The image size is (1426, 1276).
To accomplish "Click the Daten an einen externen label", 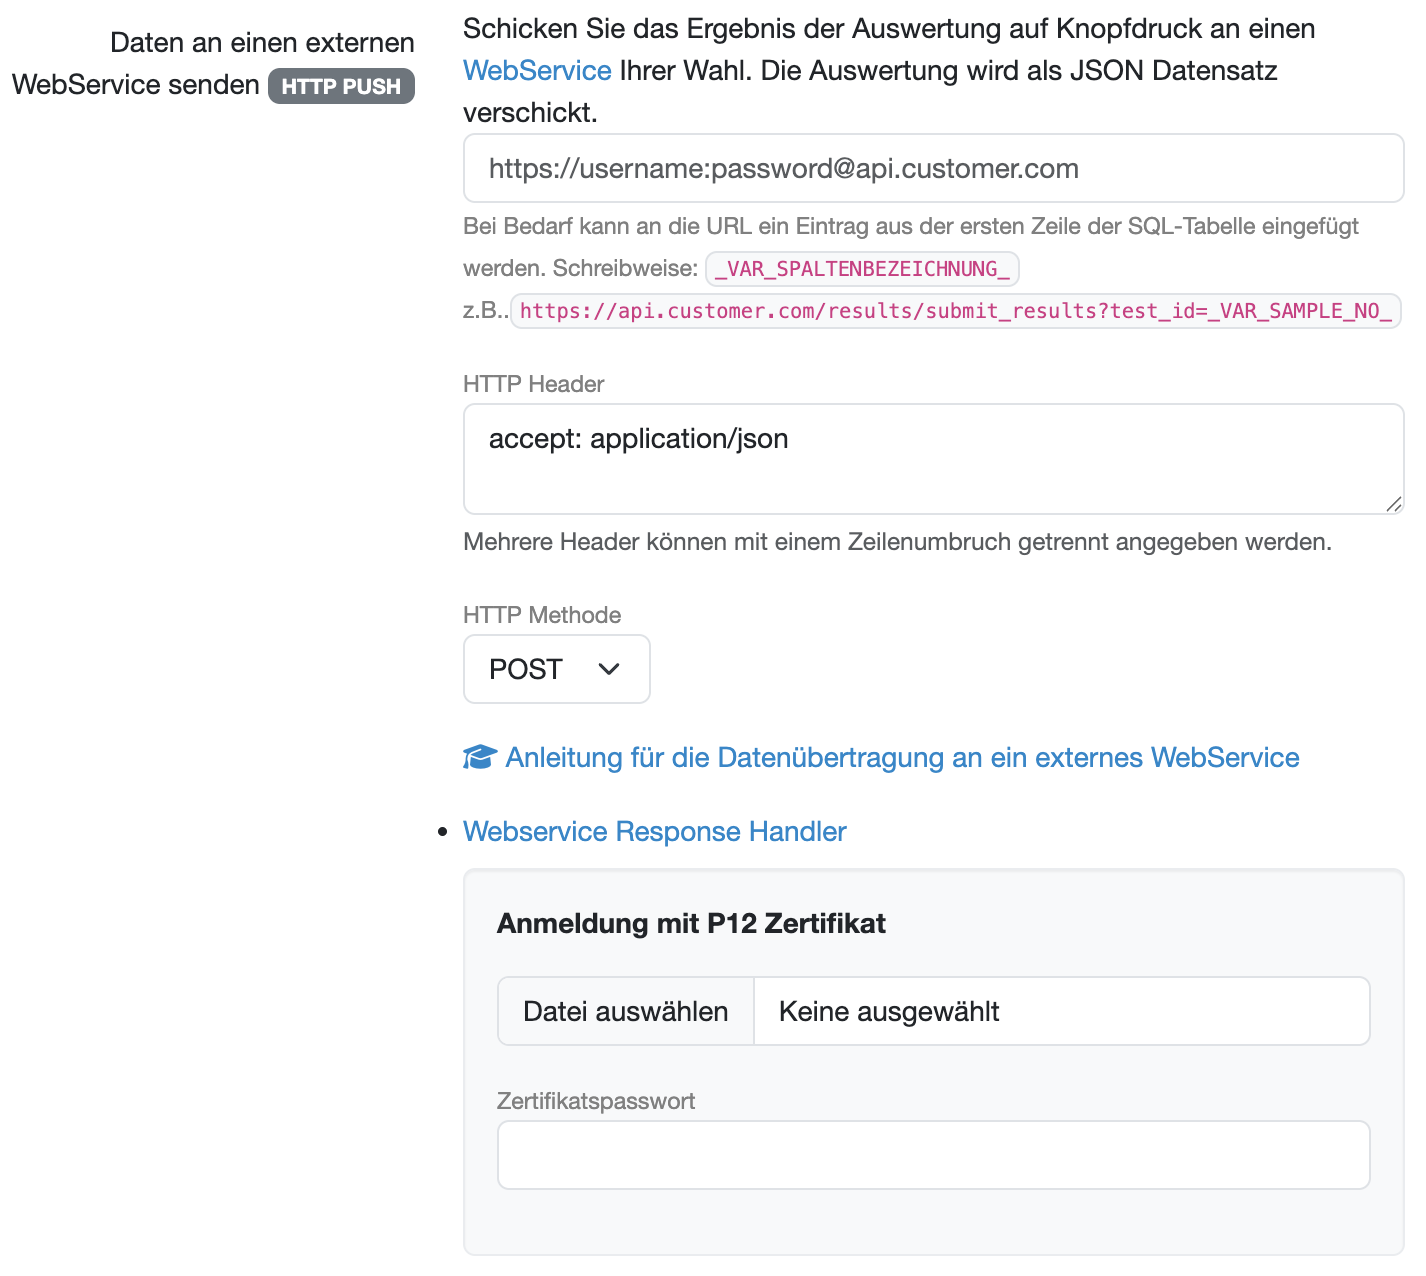I will point(262,43).
